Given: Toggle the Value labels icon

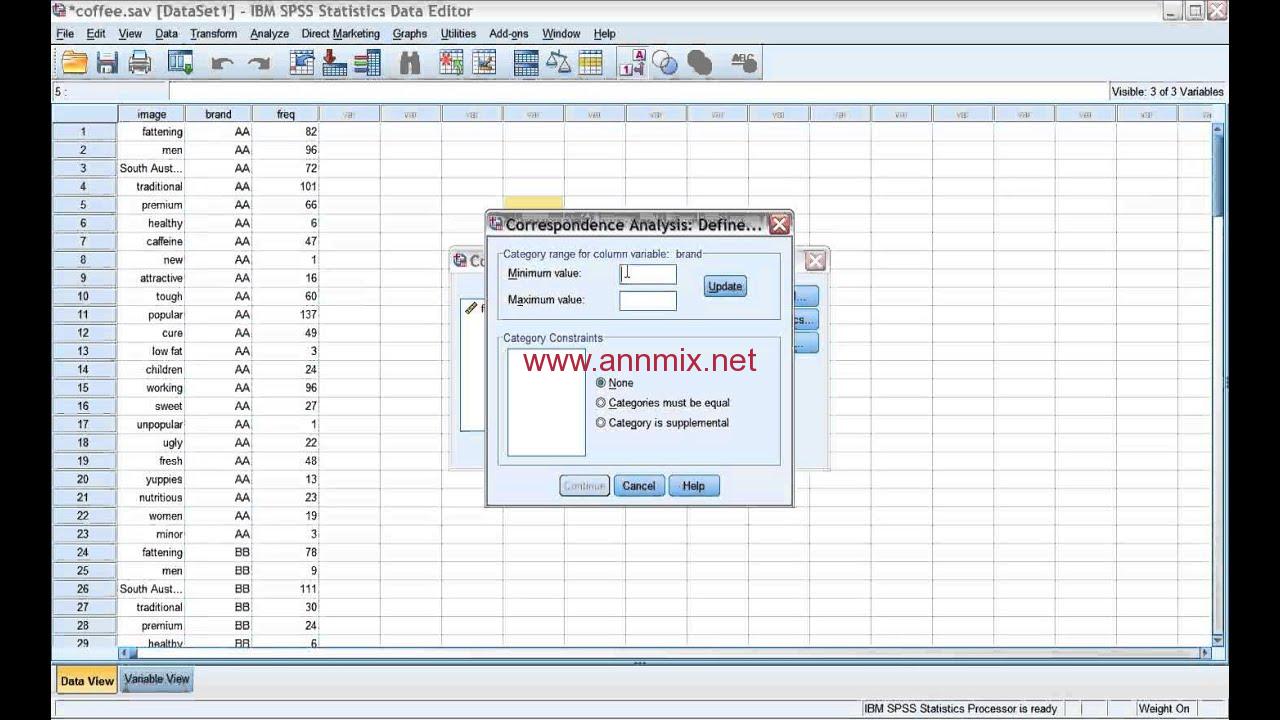Looking at the screenshot, I should pos(633,63).
